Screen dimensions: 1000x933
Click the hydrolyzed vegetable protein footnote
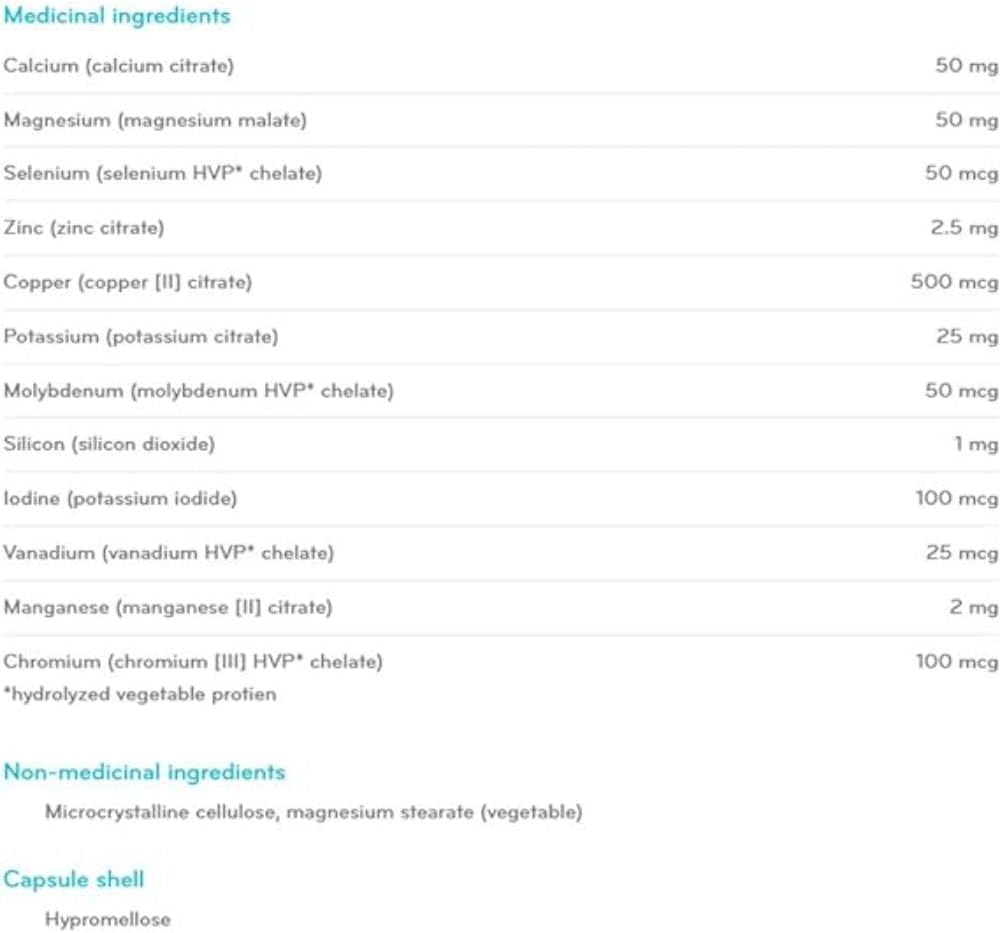[x=140, y=694]
